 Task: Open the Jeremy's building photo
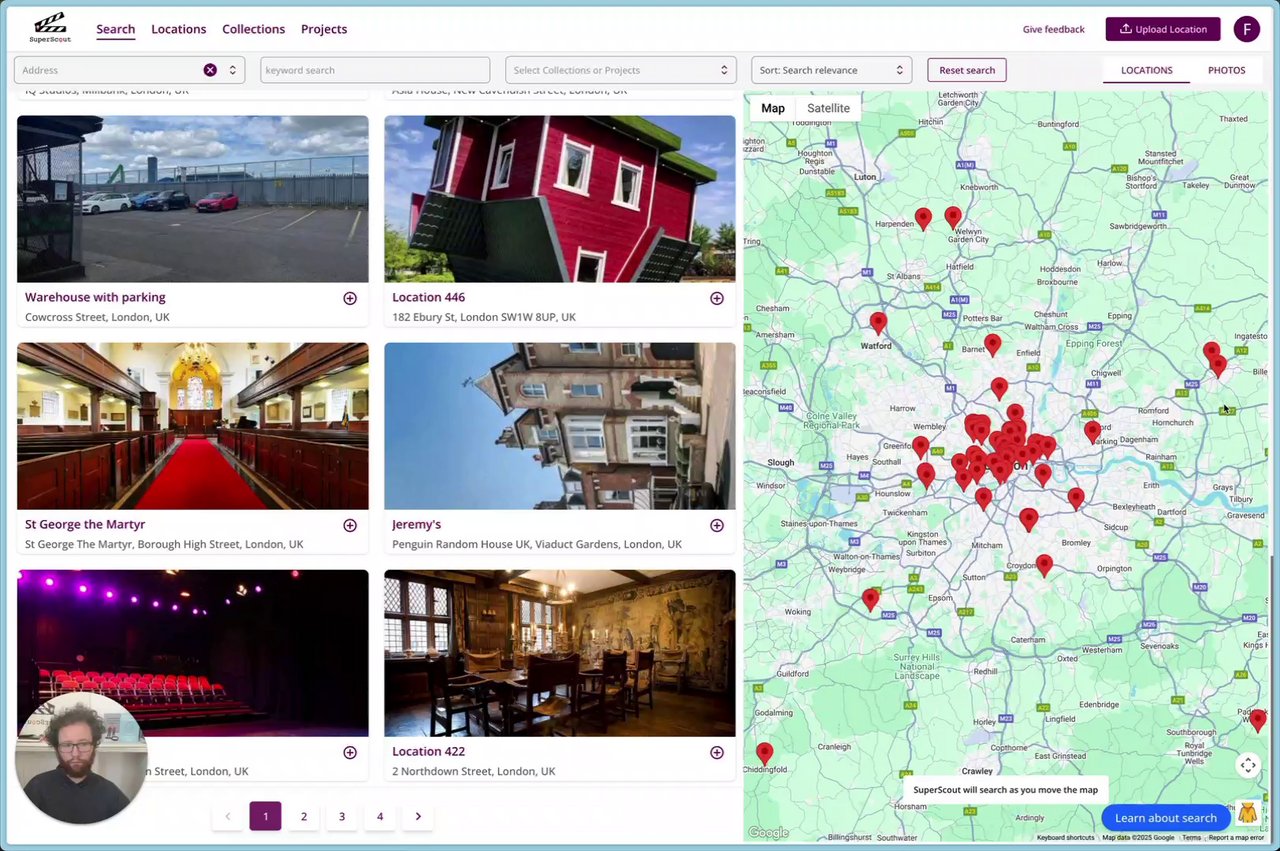[560, 426]
